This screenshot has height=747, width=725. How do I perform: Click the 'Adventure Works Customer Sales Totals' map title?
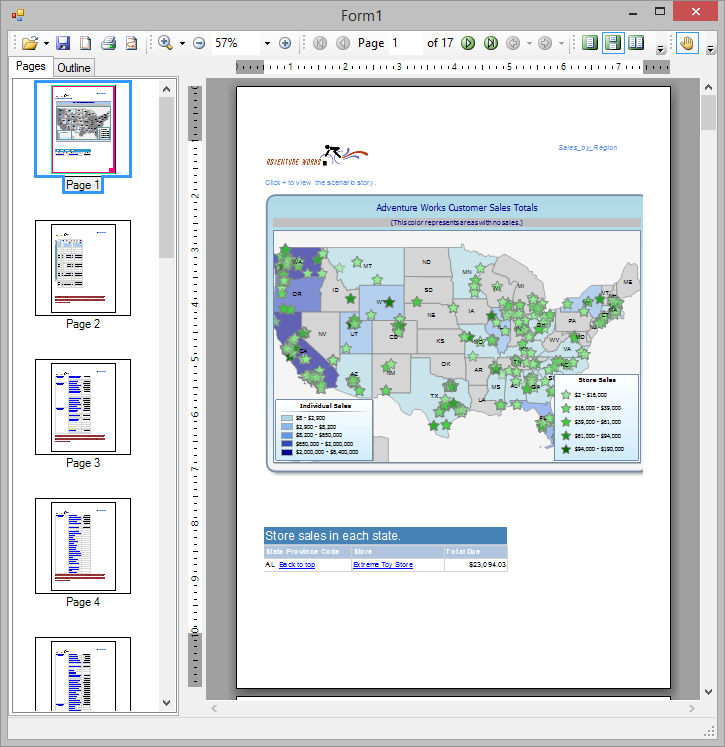click(457, 208)
